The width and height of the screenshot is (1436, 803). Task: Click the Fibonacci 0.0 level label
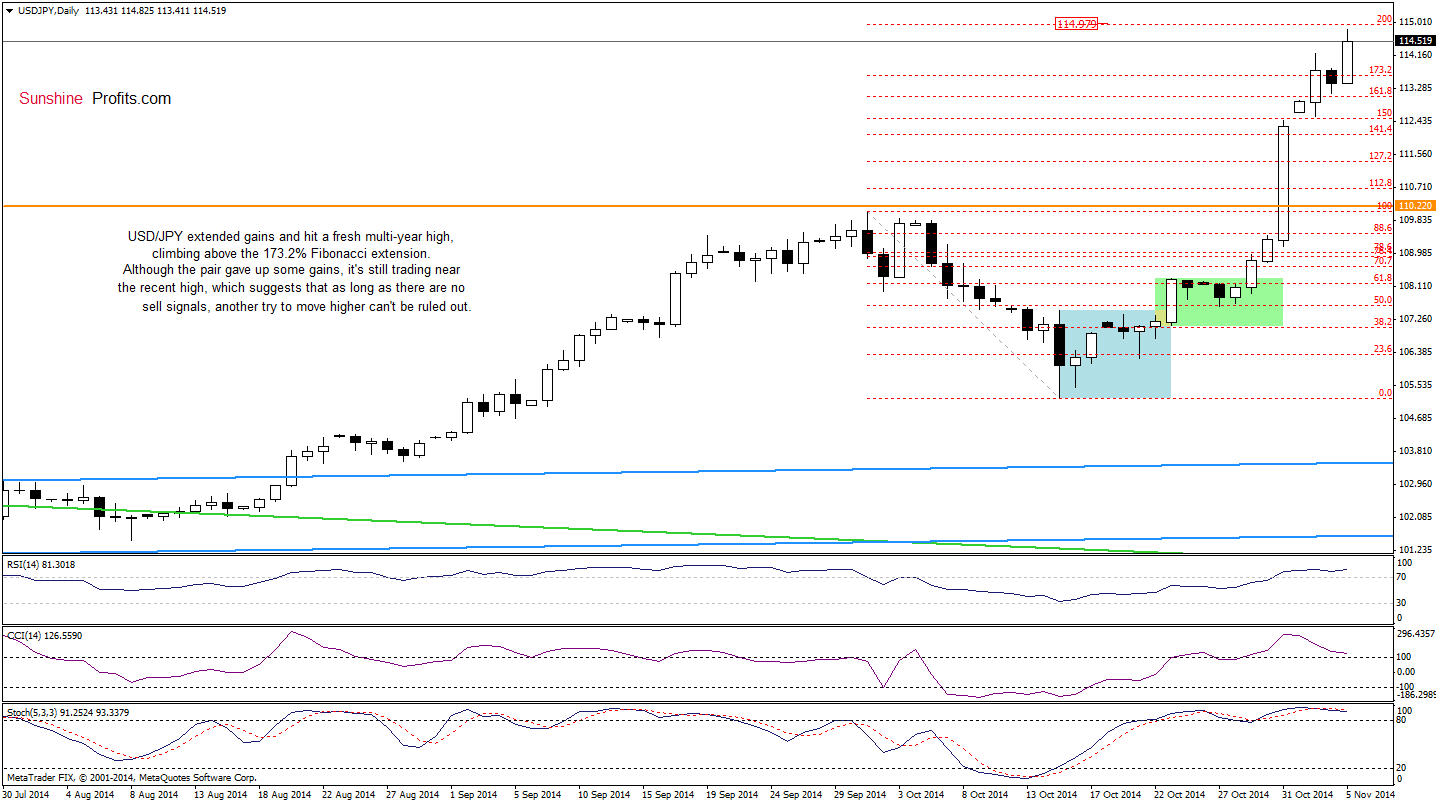(1385, 393)
